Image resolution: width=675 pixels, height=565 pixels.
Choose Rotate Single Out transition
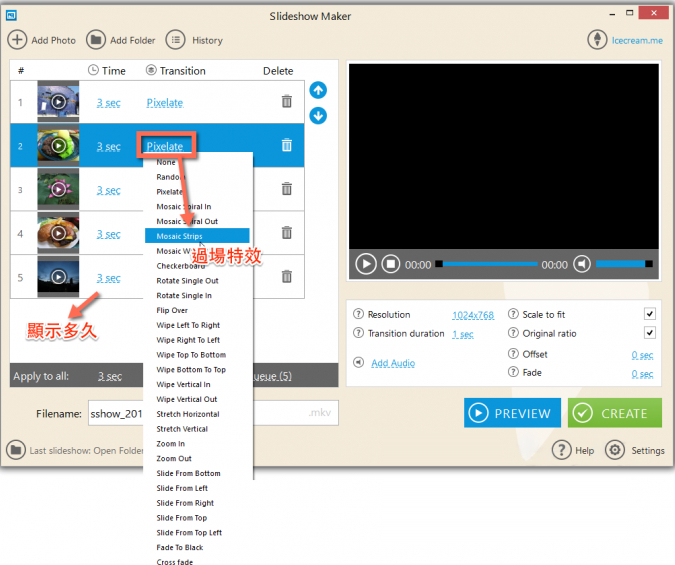(187, 281)
